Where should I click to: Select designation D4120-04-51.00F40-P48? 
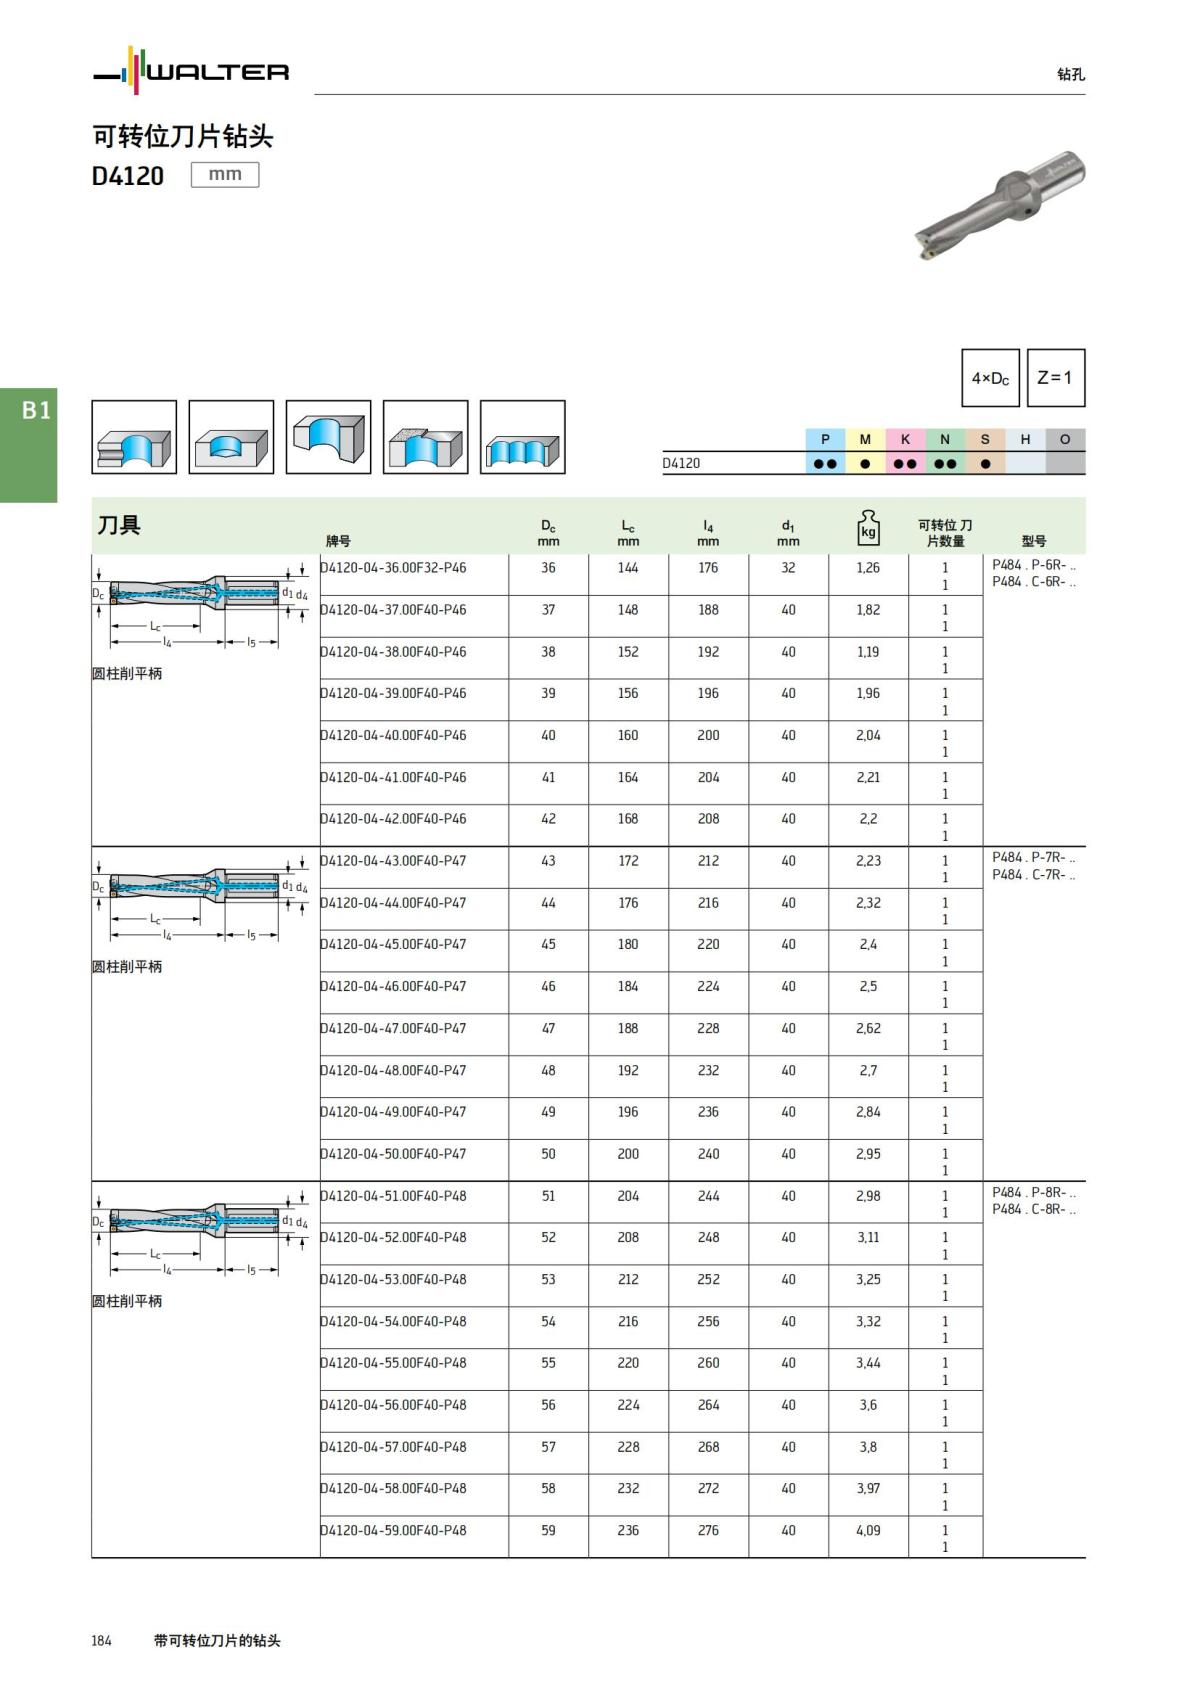tap(393, 1196)
